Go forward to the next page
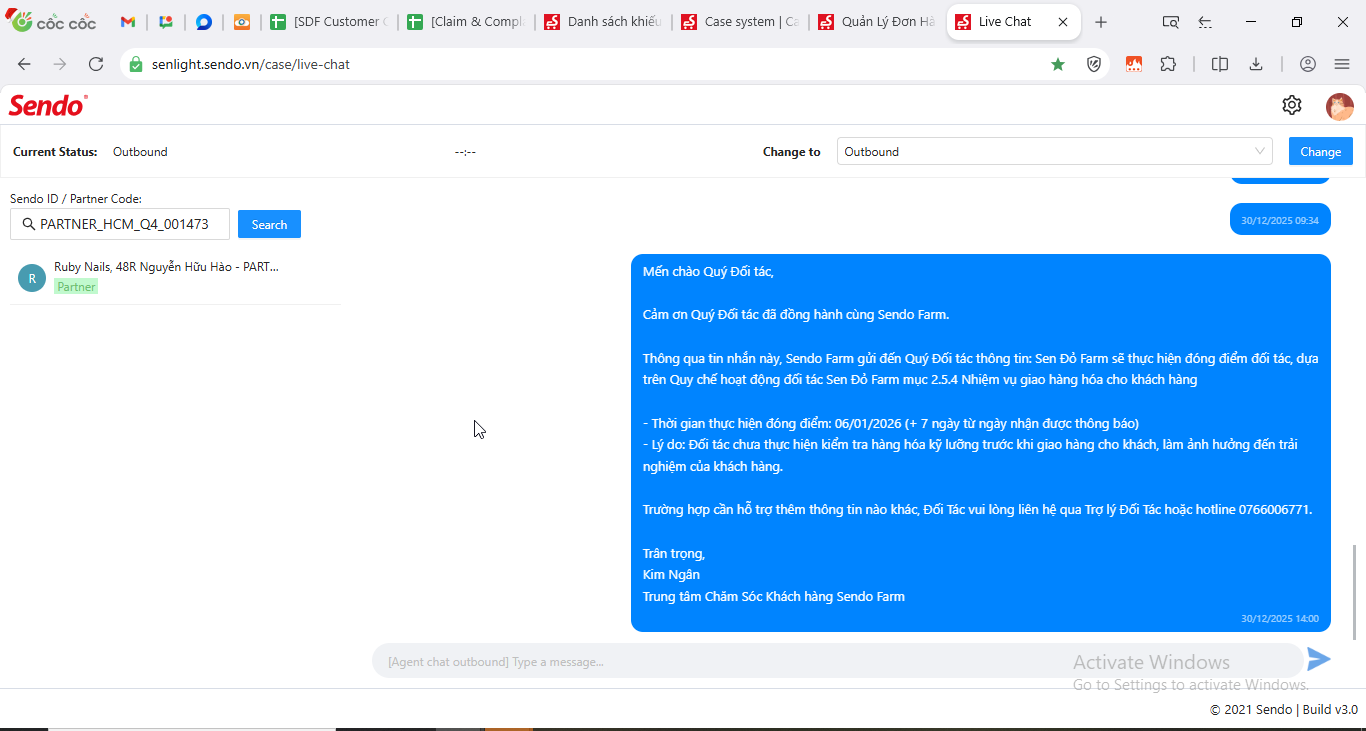This screenshot has width=1366, height=731. click(x=60, y=64)
